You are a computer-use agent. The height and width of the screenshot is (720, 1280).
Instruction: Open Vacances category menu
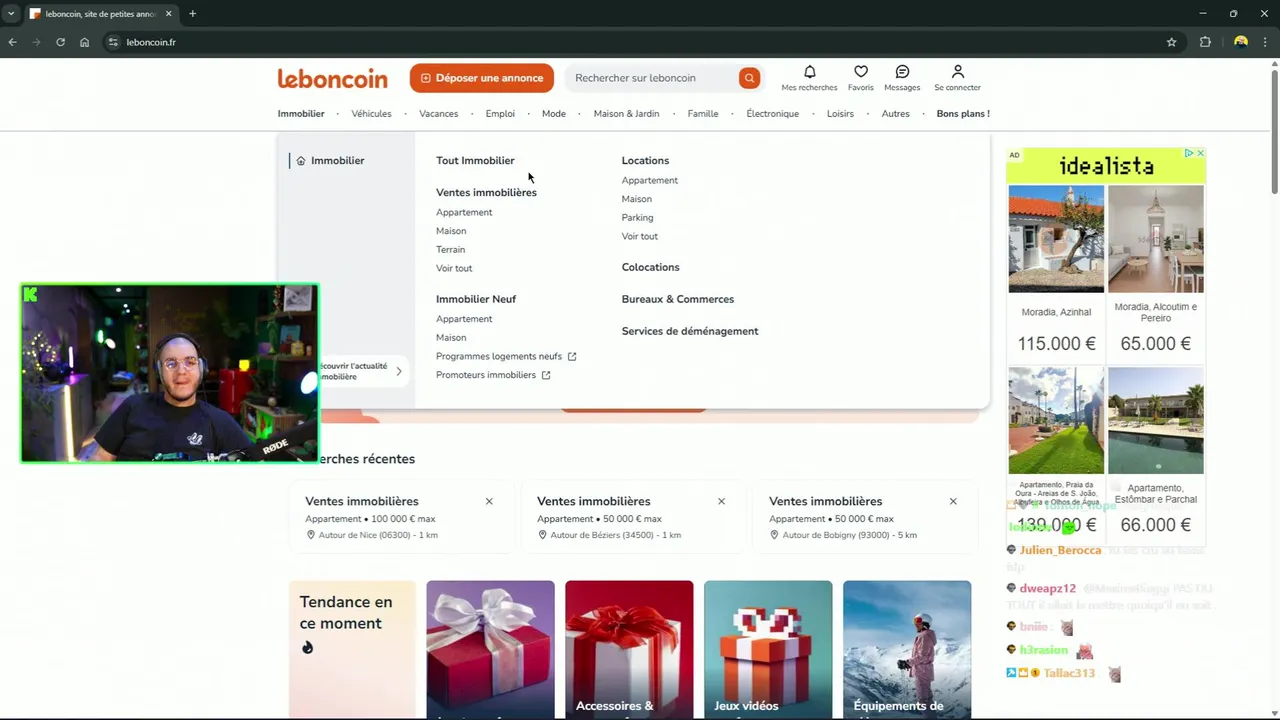click(x=438, y=114)
